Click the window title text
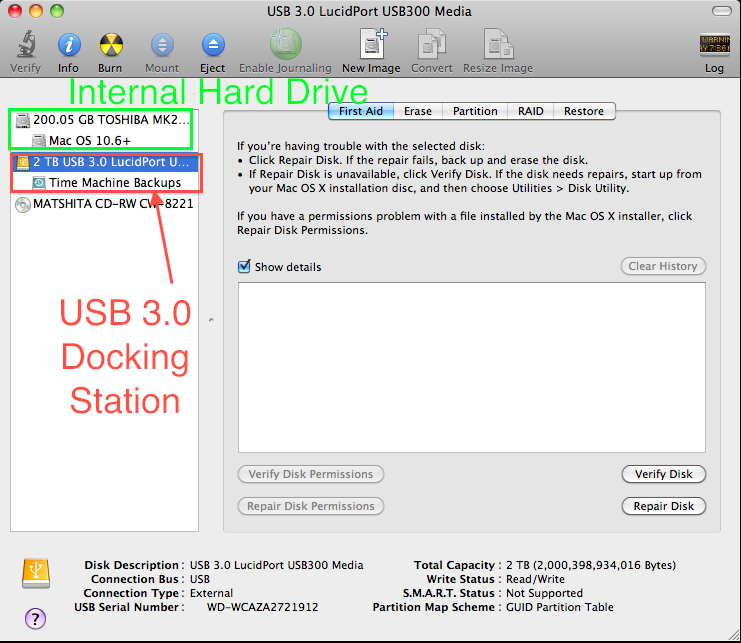This screenshot has height=643, width=741. click(x=369, y=11)
